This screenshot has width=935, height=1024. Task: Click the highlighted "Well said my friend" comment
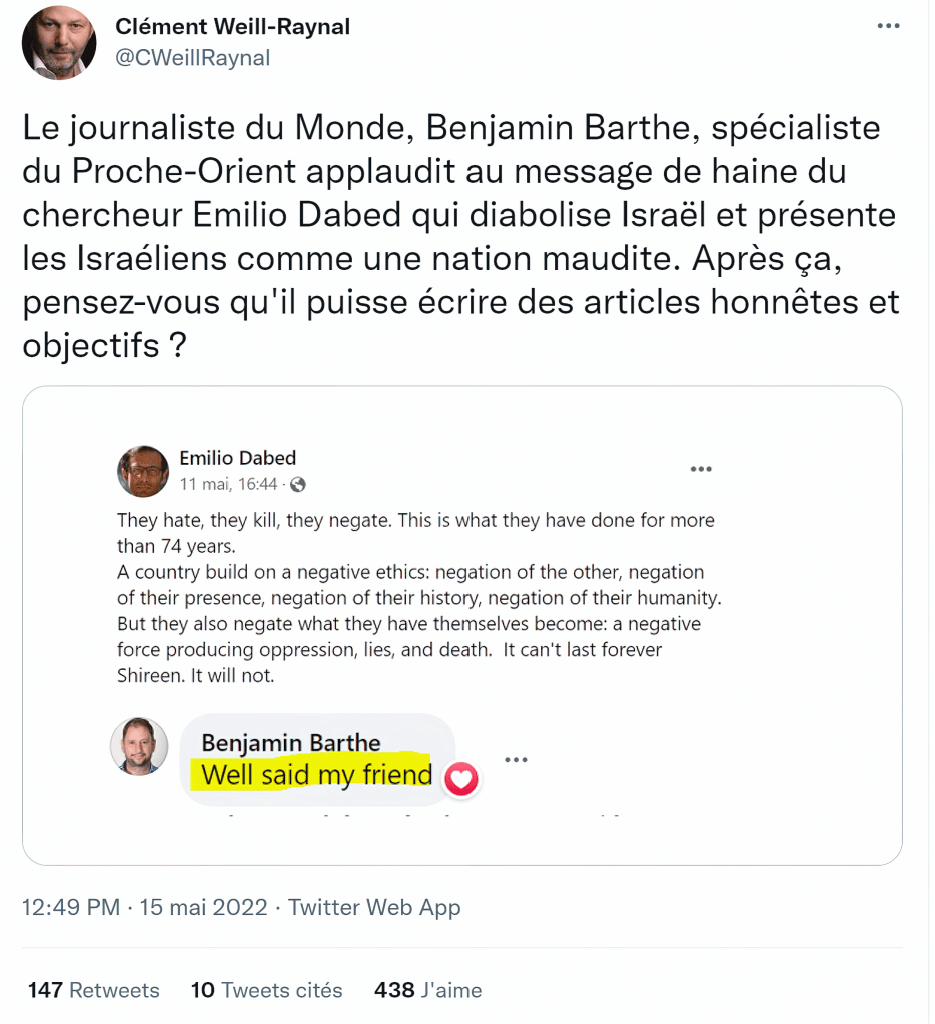point(316,775)
